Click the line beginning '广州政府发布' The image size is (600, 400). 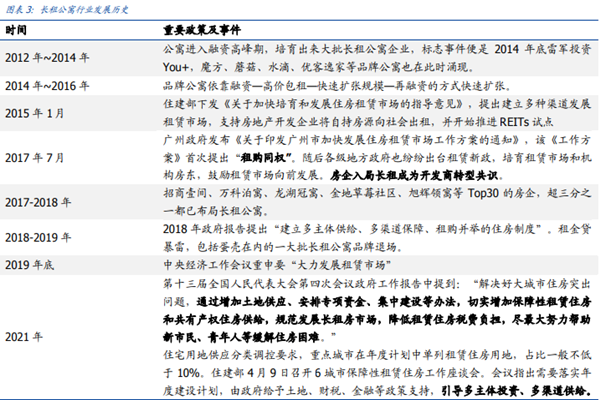377,140
